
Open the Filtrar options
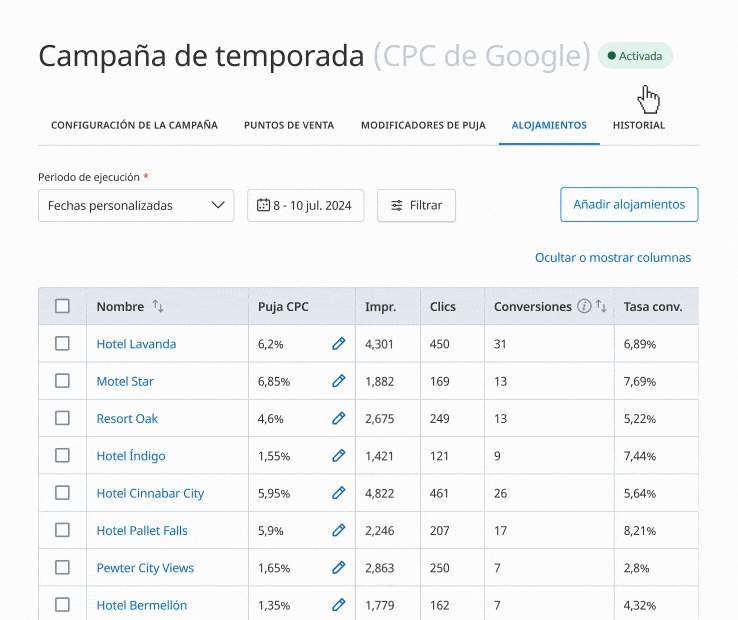(416, 205)
